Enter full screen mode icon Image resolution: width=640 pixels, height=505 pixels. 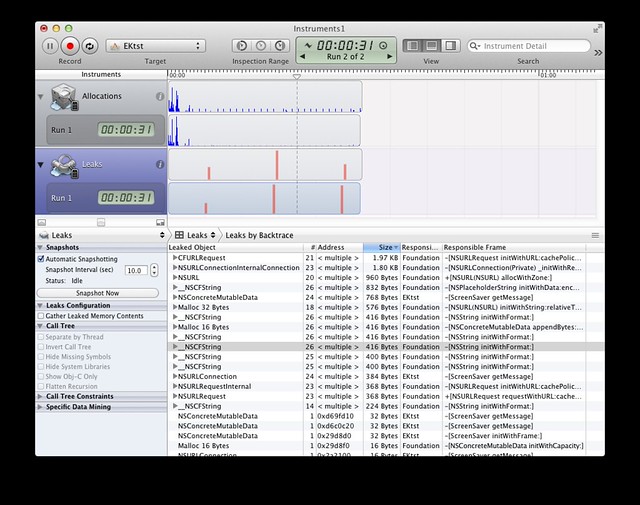click(x=597, y=29)
